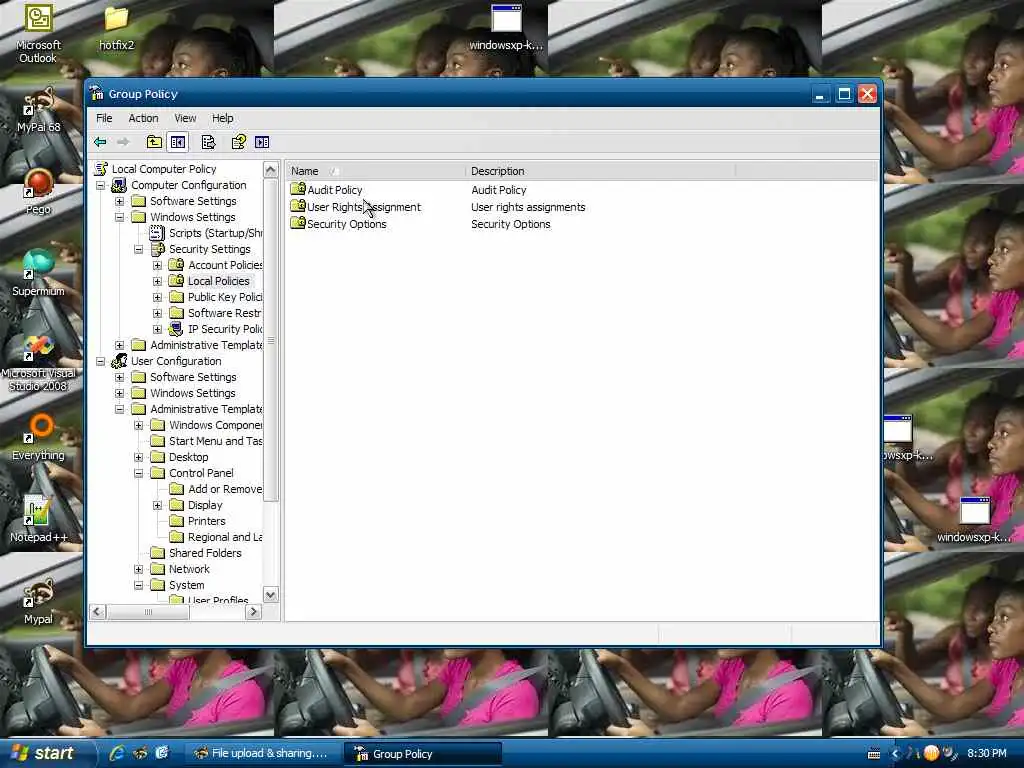
Task: Select Scripts (Startup/Shutdown) tree node
Action: [x=216, y=233]
